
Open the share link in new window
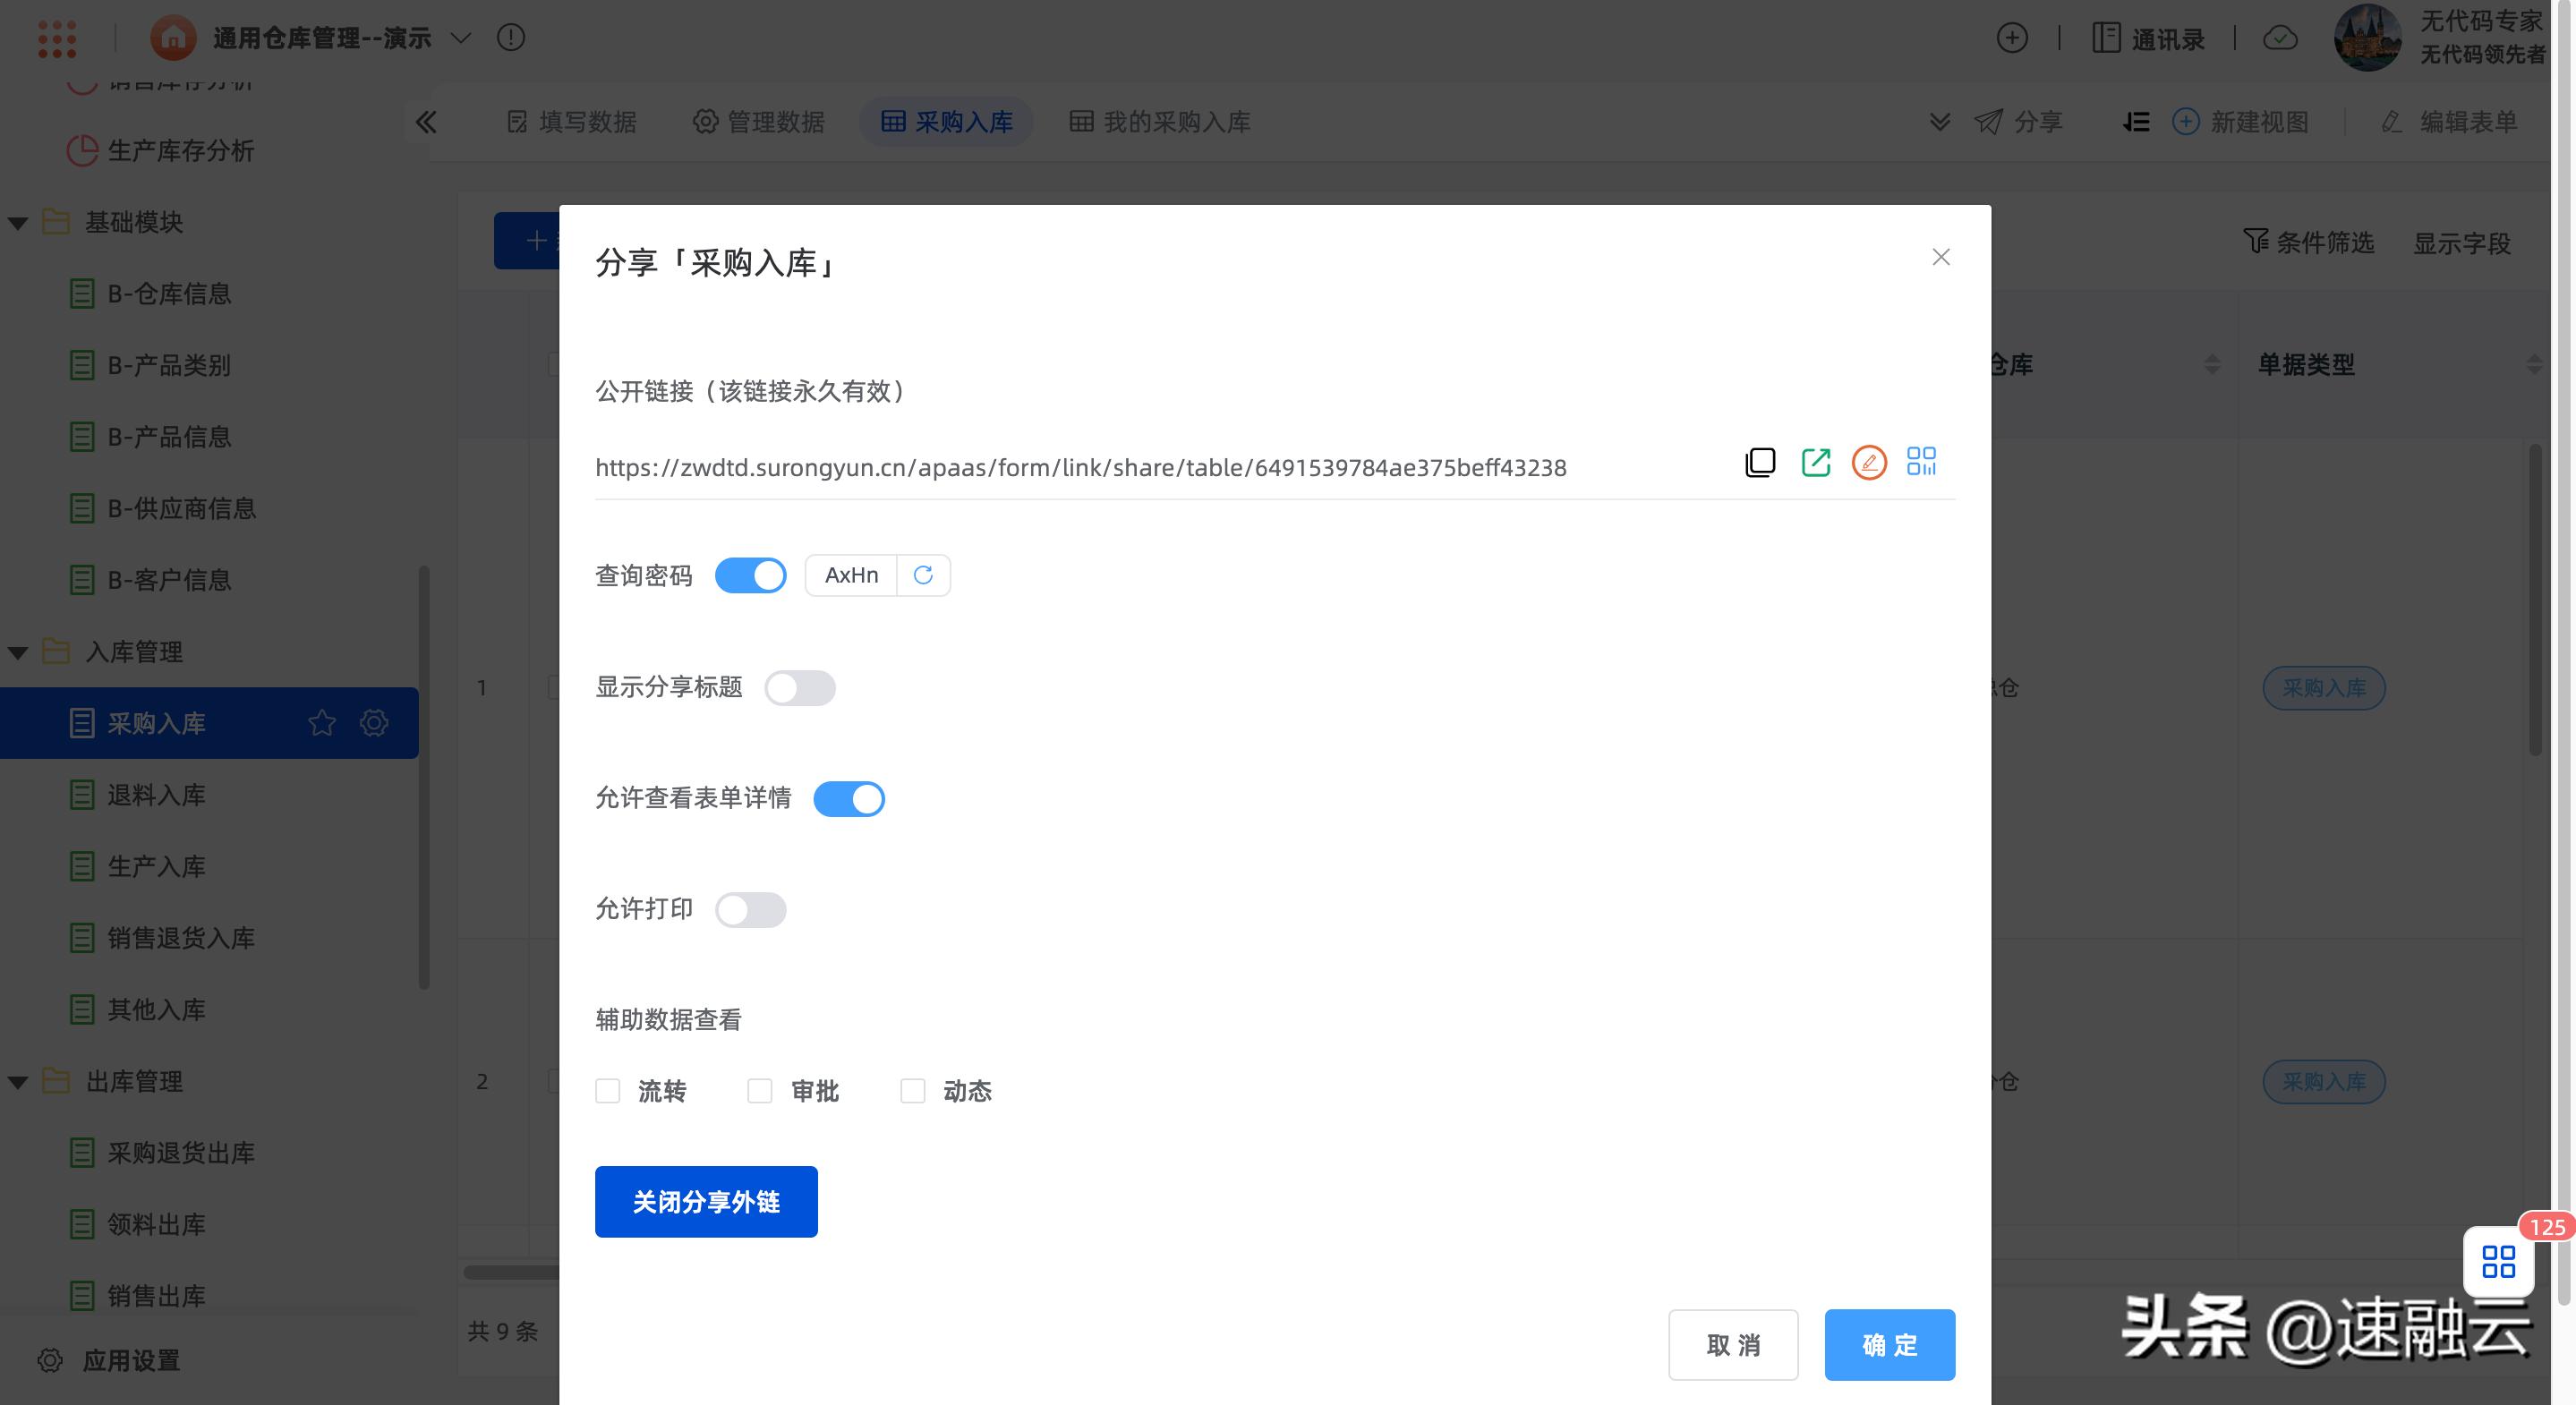(x=1816, y=462)
